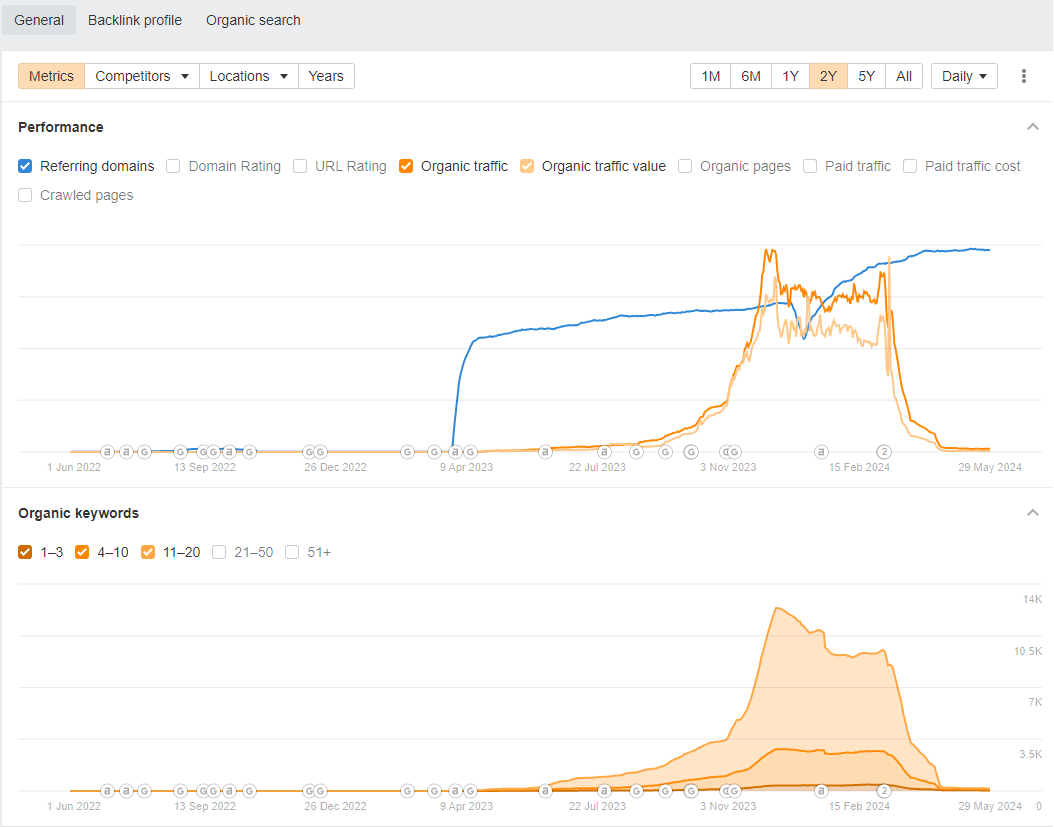Screen dimensions: 1054x827
Task: Switch to the Years view button
Action: 326,76
